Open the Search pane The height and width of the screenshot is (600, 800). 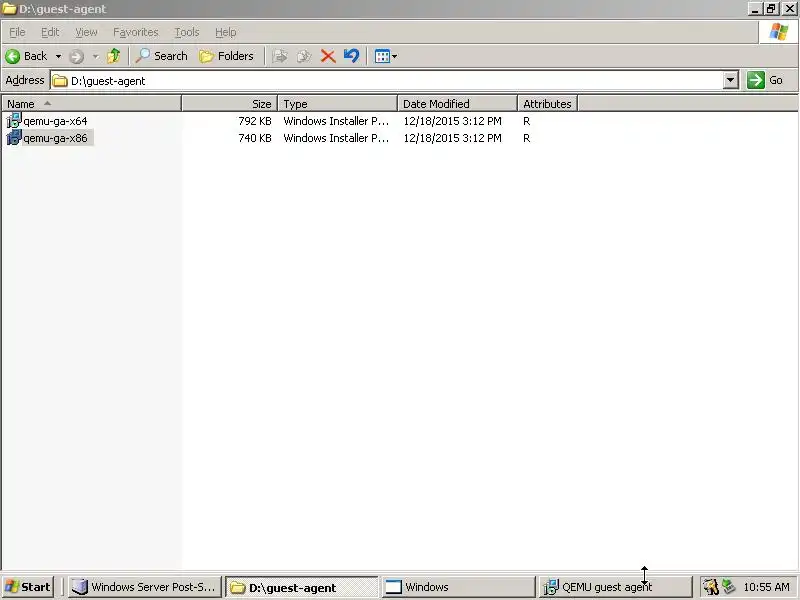(x=161, y=56)
